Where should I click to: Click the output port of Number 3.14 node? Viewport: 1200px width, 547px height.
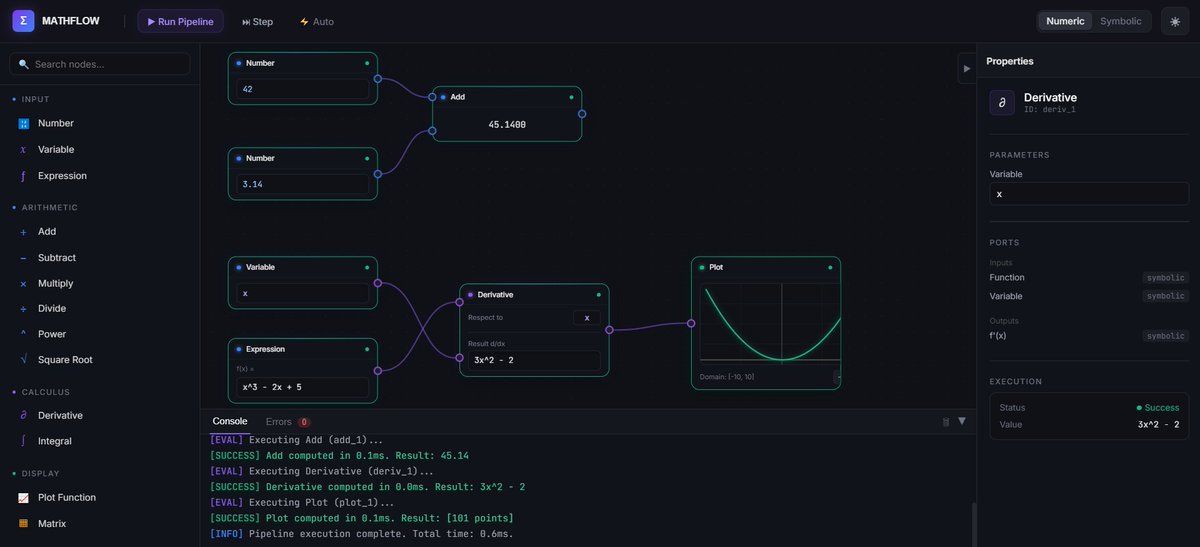click(377, 174)
